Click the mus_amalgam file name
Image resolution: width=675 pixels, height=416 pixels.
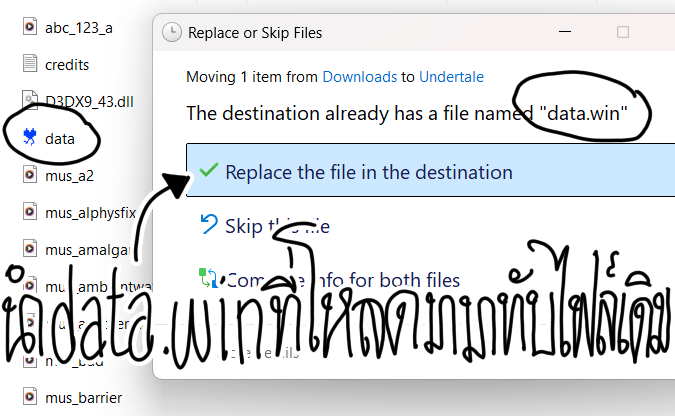click(x=88, y=250)
